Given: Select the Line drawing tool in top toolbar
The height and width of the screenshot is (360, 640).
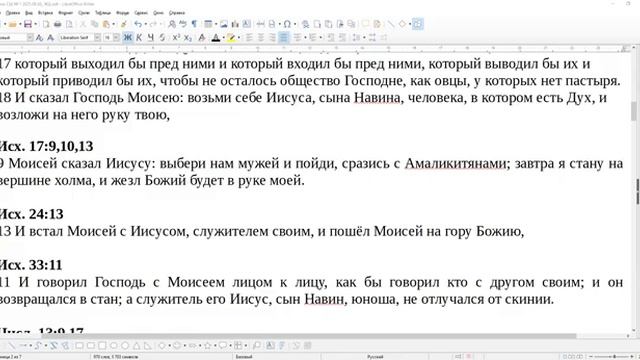Looking at the screenshot, I should tap(391, 24).
